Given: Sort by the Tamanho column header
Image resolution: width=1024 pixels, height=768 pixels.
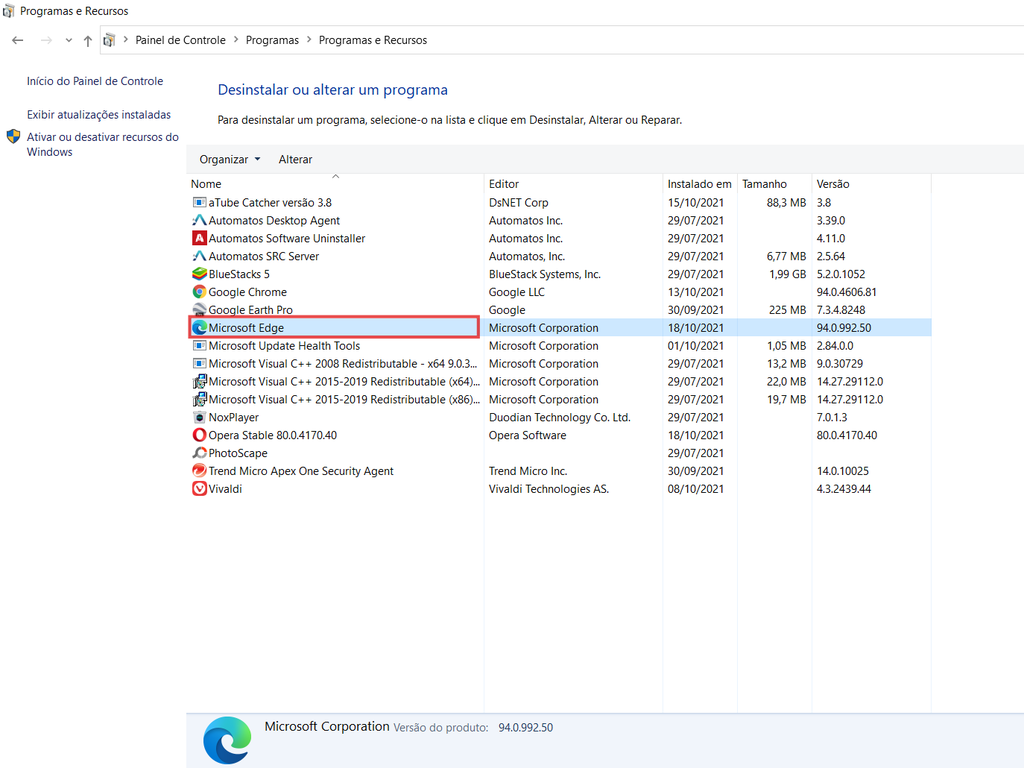Looking at the screenshot, I should (x=774, y=184).
